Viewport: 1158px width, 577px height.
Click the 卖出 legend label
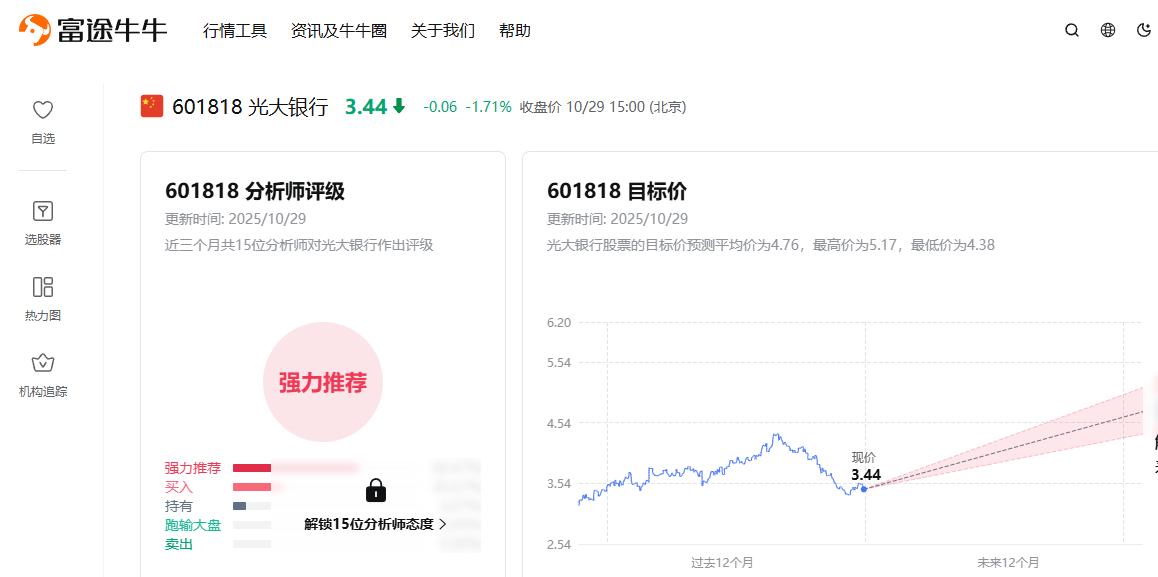click(179, 544)
